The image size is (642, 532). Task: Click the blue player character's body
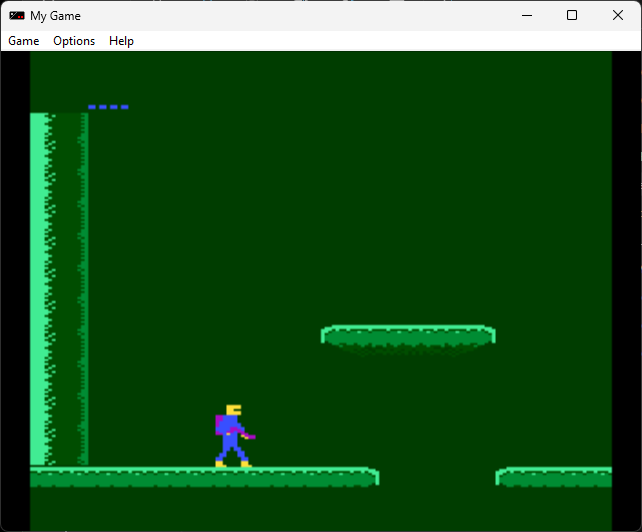coord(231,437)
